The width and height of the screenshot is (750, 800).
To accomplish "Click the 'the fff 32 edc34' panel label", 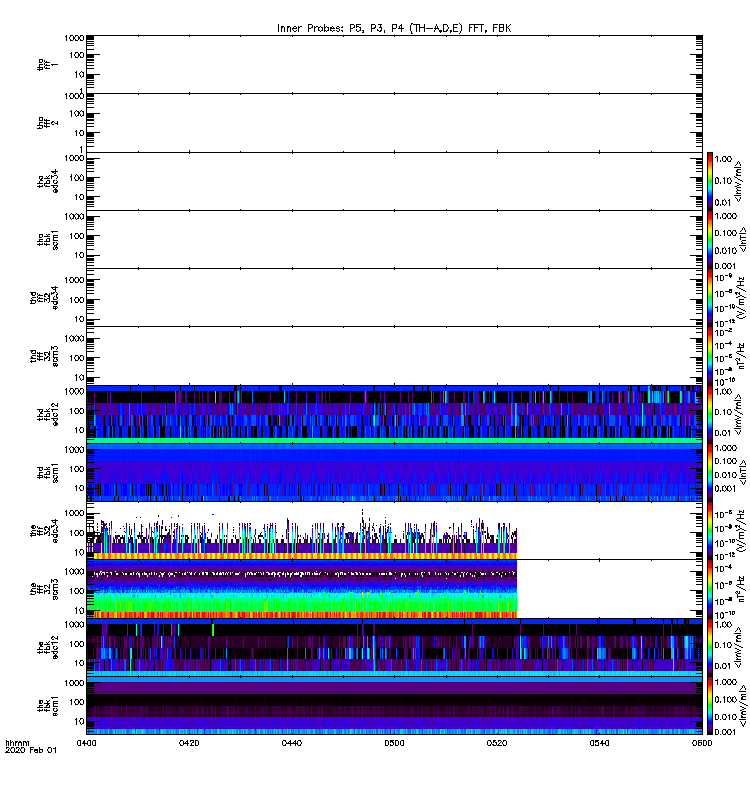I will click(44, 531).
